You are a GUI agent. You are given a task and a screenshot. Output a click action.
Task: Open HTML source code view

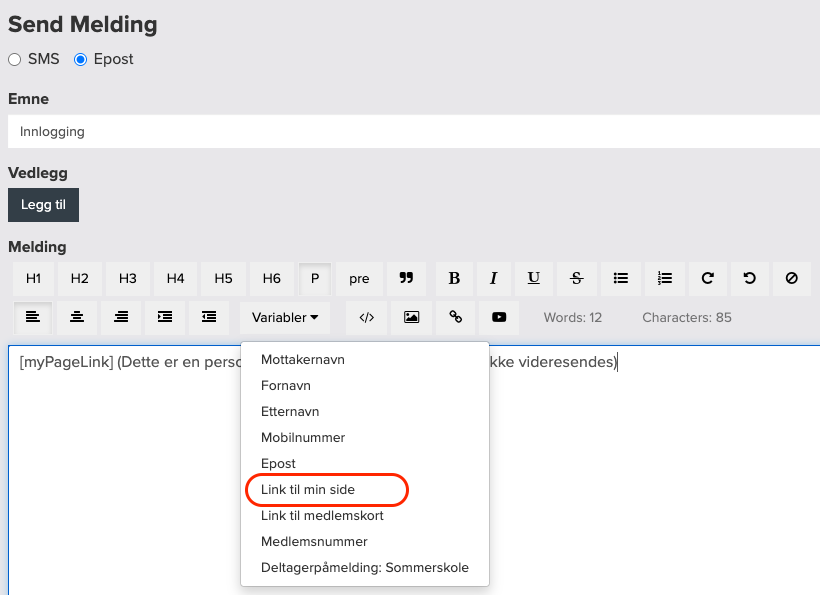click(x=367, y=317)
